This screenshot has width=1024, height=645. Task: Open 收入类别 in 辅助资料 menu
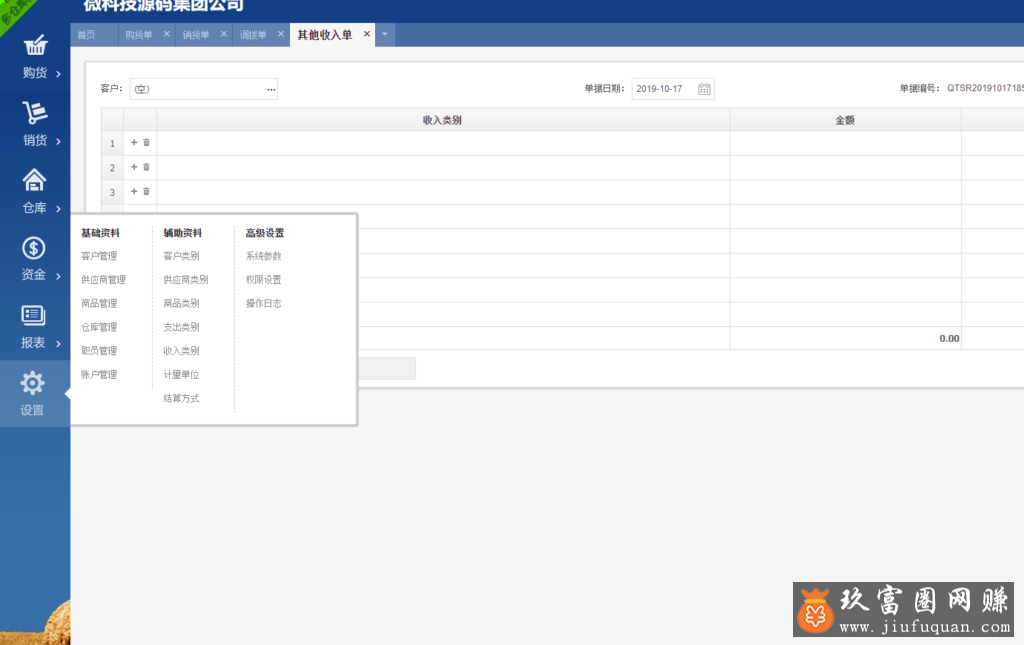click(x=181, y=351)
